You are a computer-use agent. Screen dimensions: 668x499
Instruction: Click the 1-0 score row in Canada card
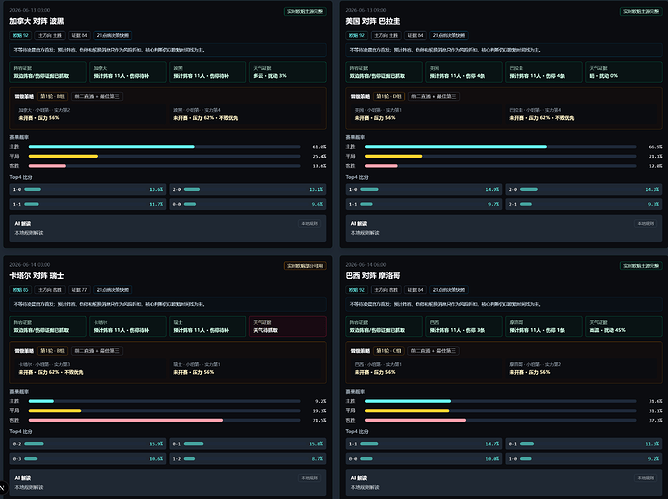pyautogui.click(x=87, y=189)
